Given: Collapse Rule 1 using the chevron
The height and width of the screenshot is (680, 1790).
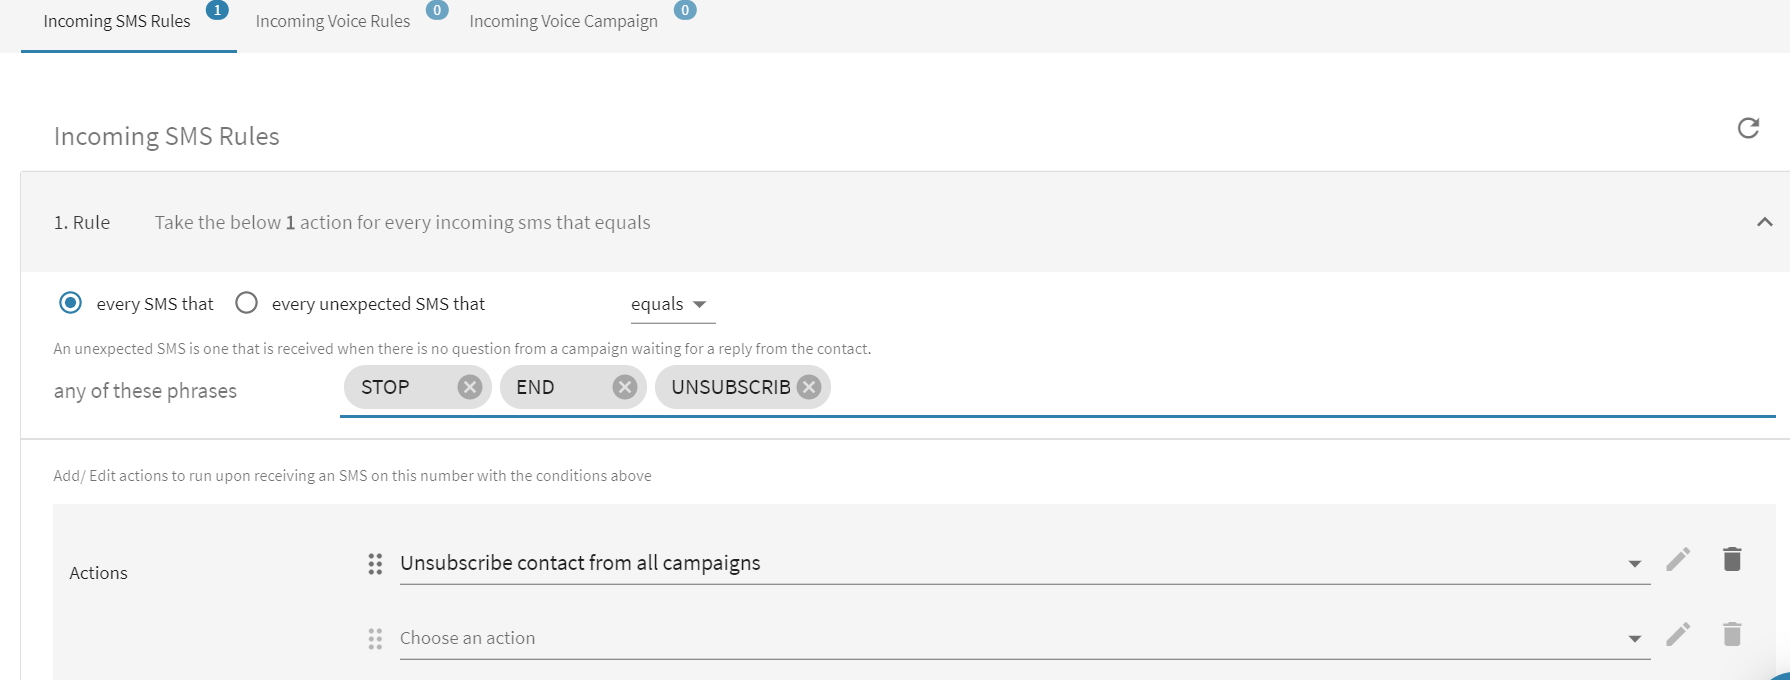Looking at the screenshot, I should [x=1765, y=222].
